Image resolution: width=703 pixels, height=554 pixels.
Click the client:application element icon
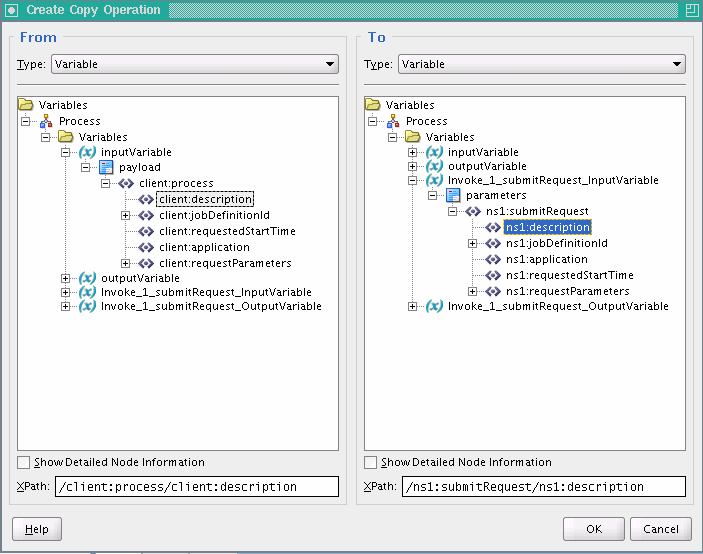146,247
